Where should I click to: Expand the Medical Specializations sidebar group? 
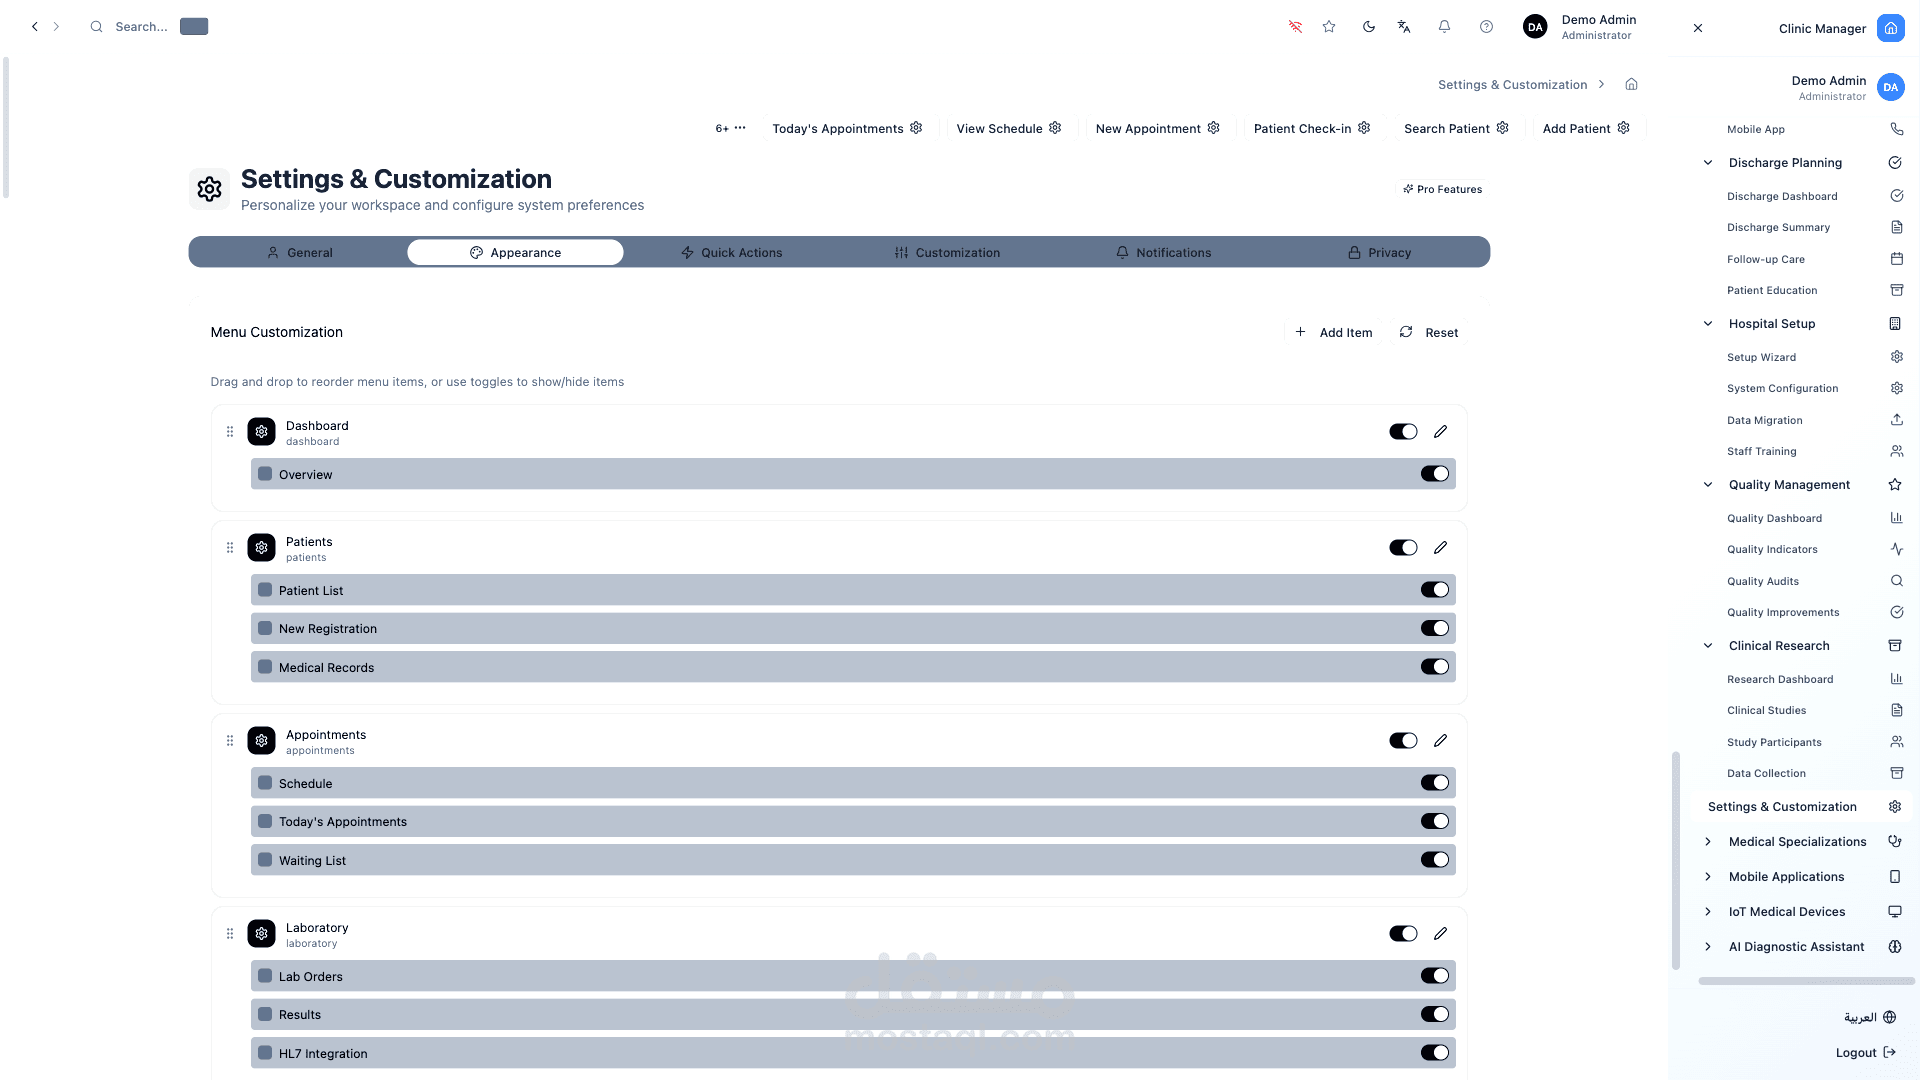point(1708,842)
